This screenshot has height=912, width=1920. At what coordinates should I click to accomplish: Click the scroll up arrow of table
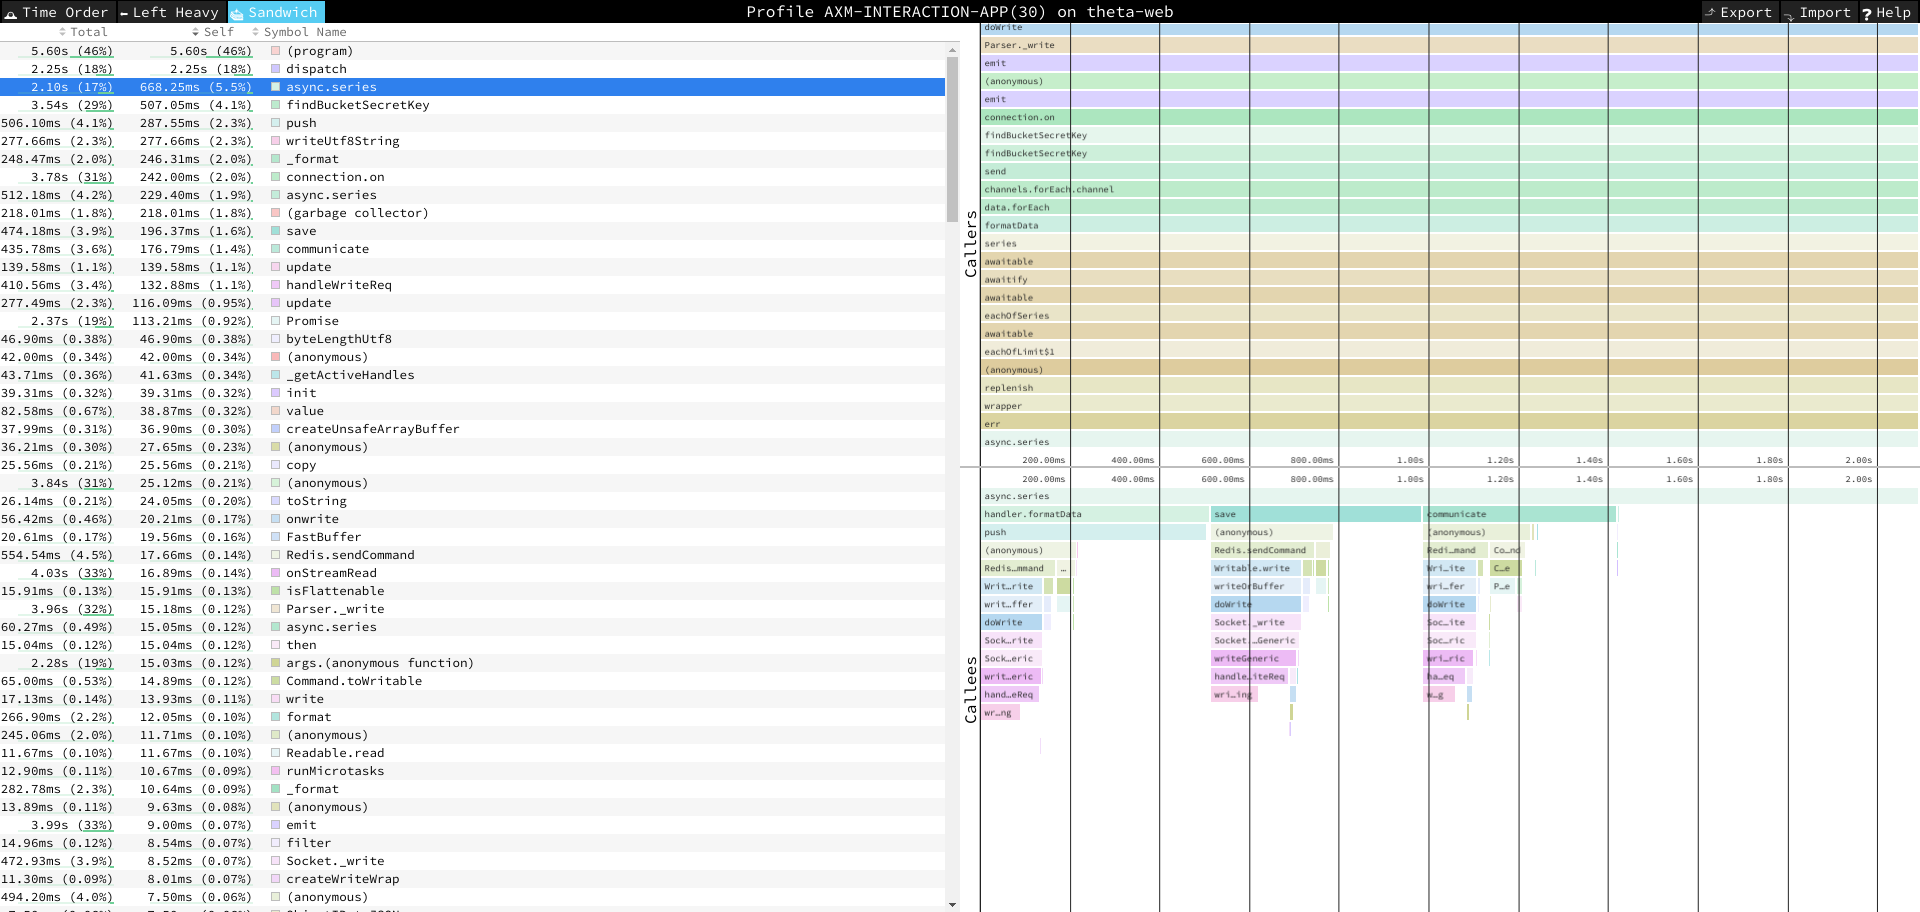tap(952, 49)
